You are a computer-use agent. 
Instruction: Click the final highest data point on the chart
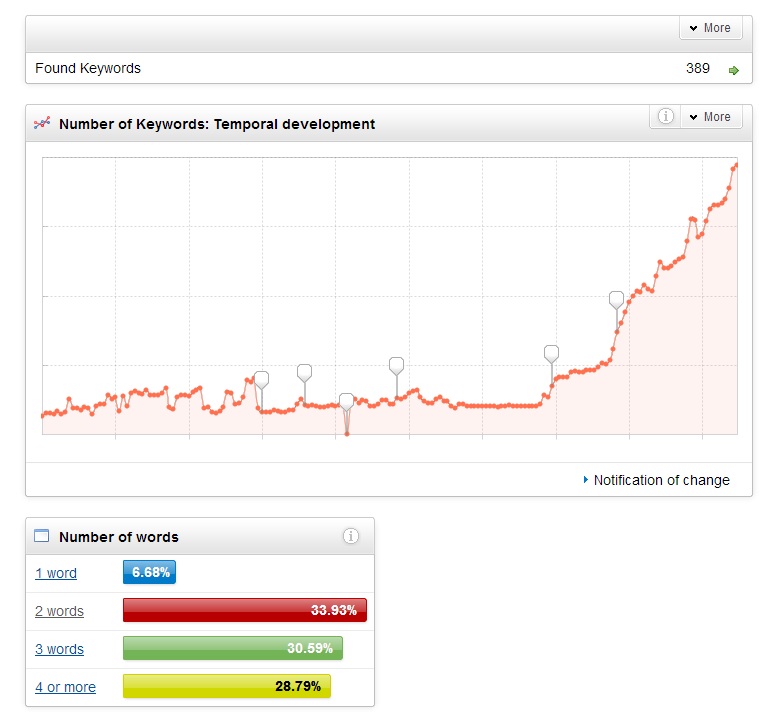coord(736,165)
